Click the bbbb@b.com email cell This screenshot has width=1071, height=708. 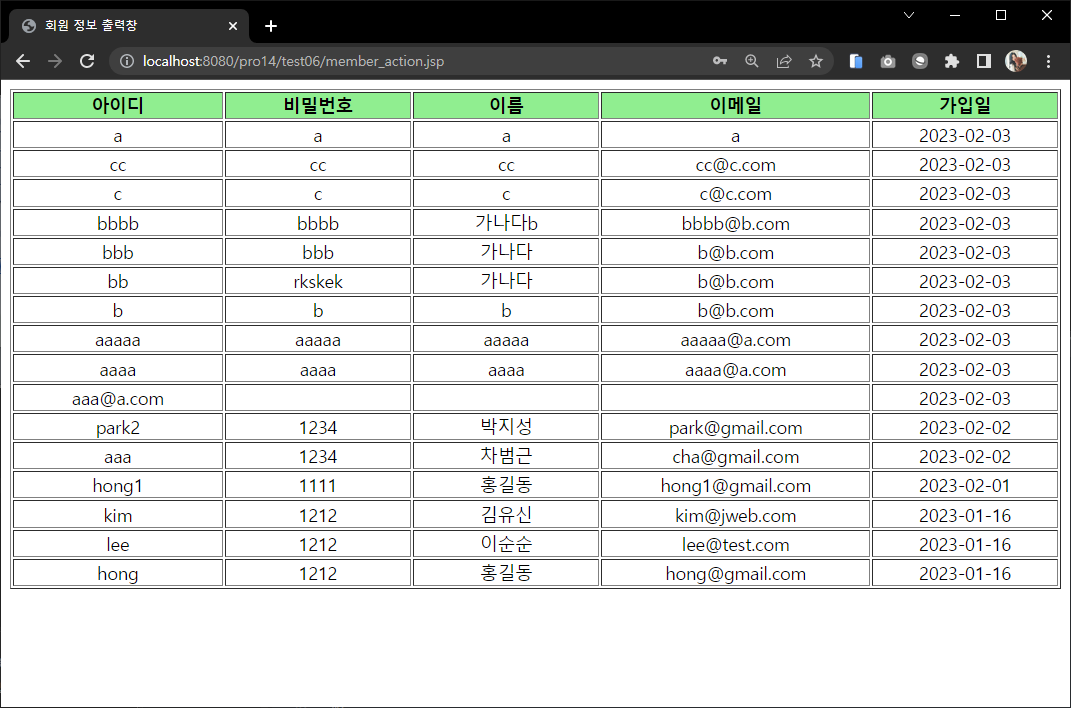pyautogui.click(x=736, y=223)
